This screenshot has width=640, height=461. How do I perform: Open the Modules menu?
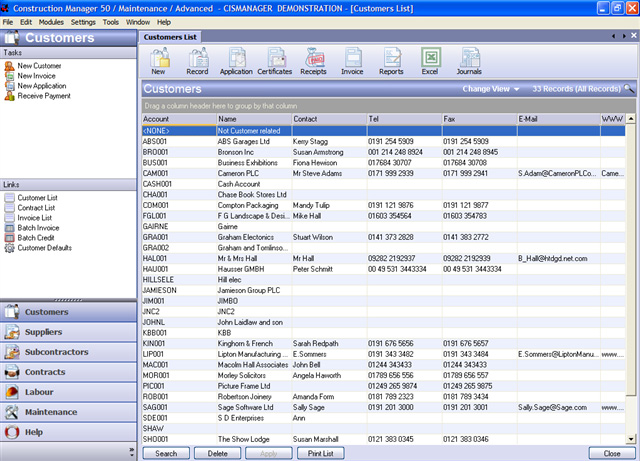(x=51, y=22)
